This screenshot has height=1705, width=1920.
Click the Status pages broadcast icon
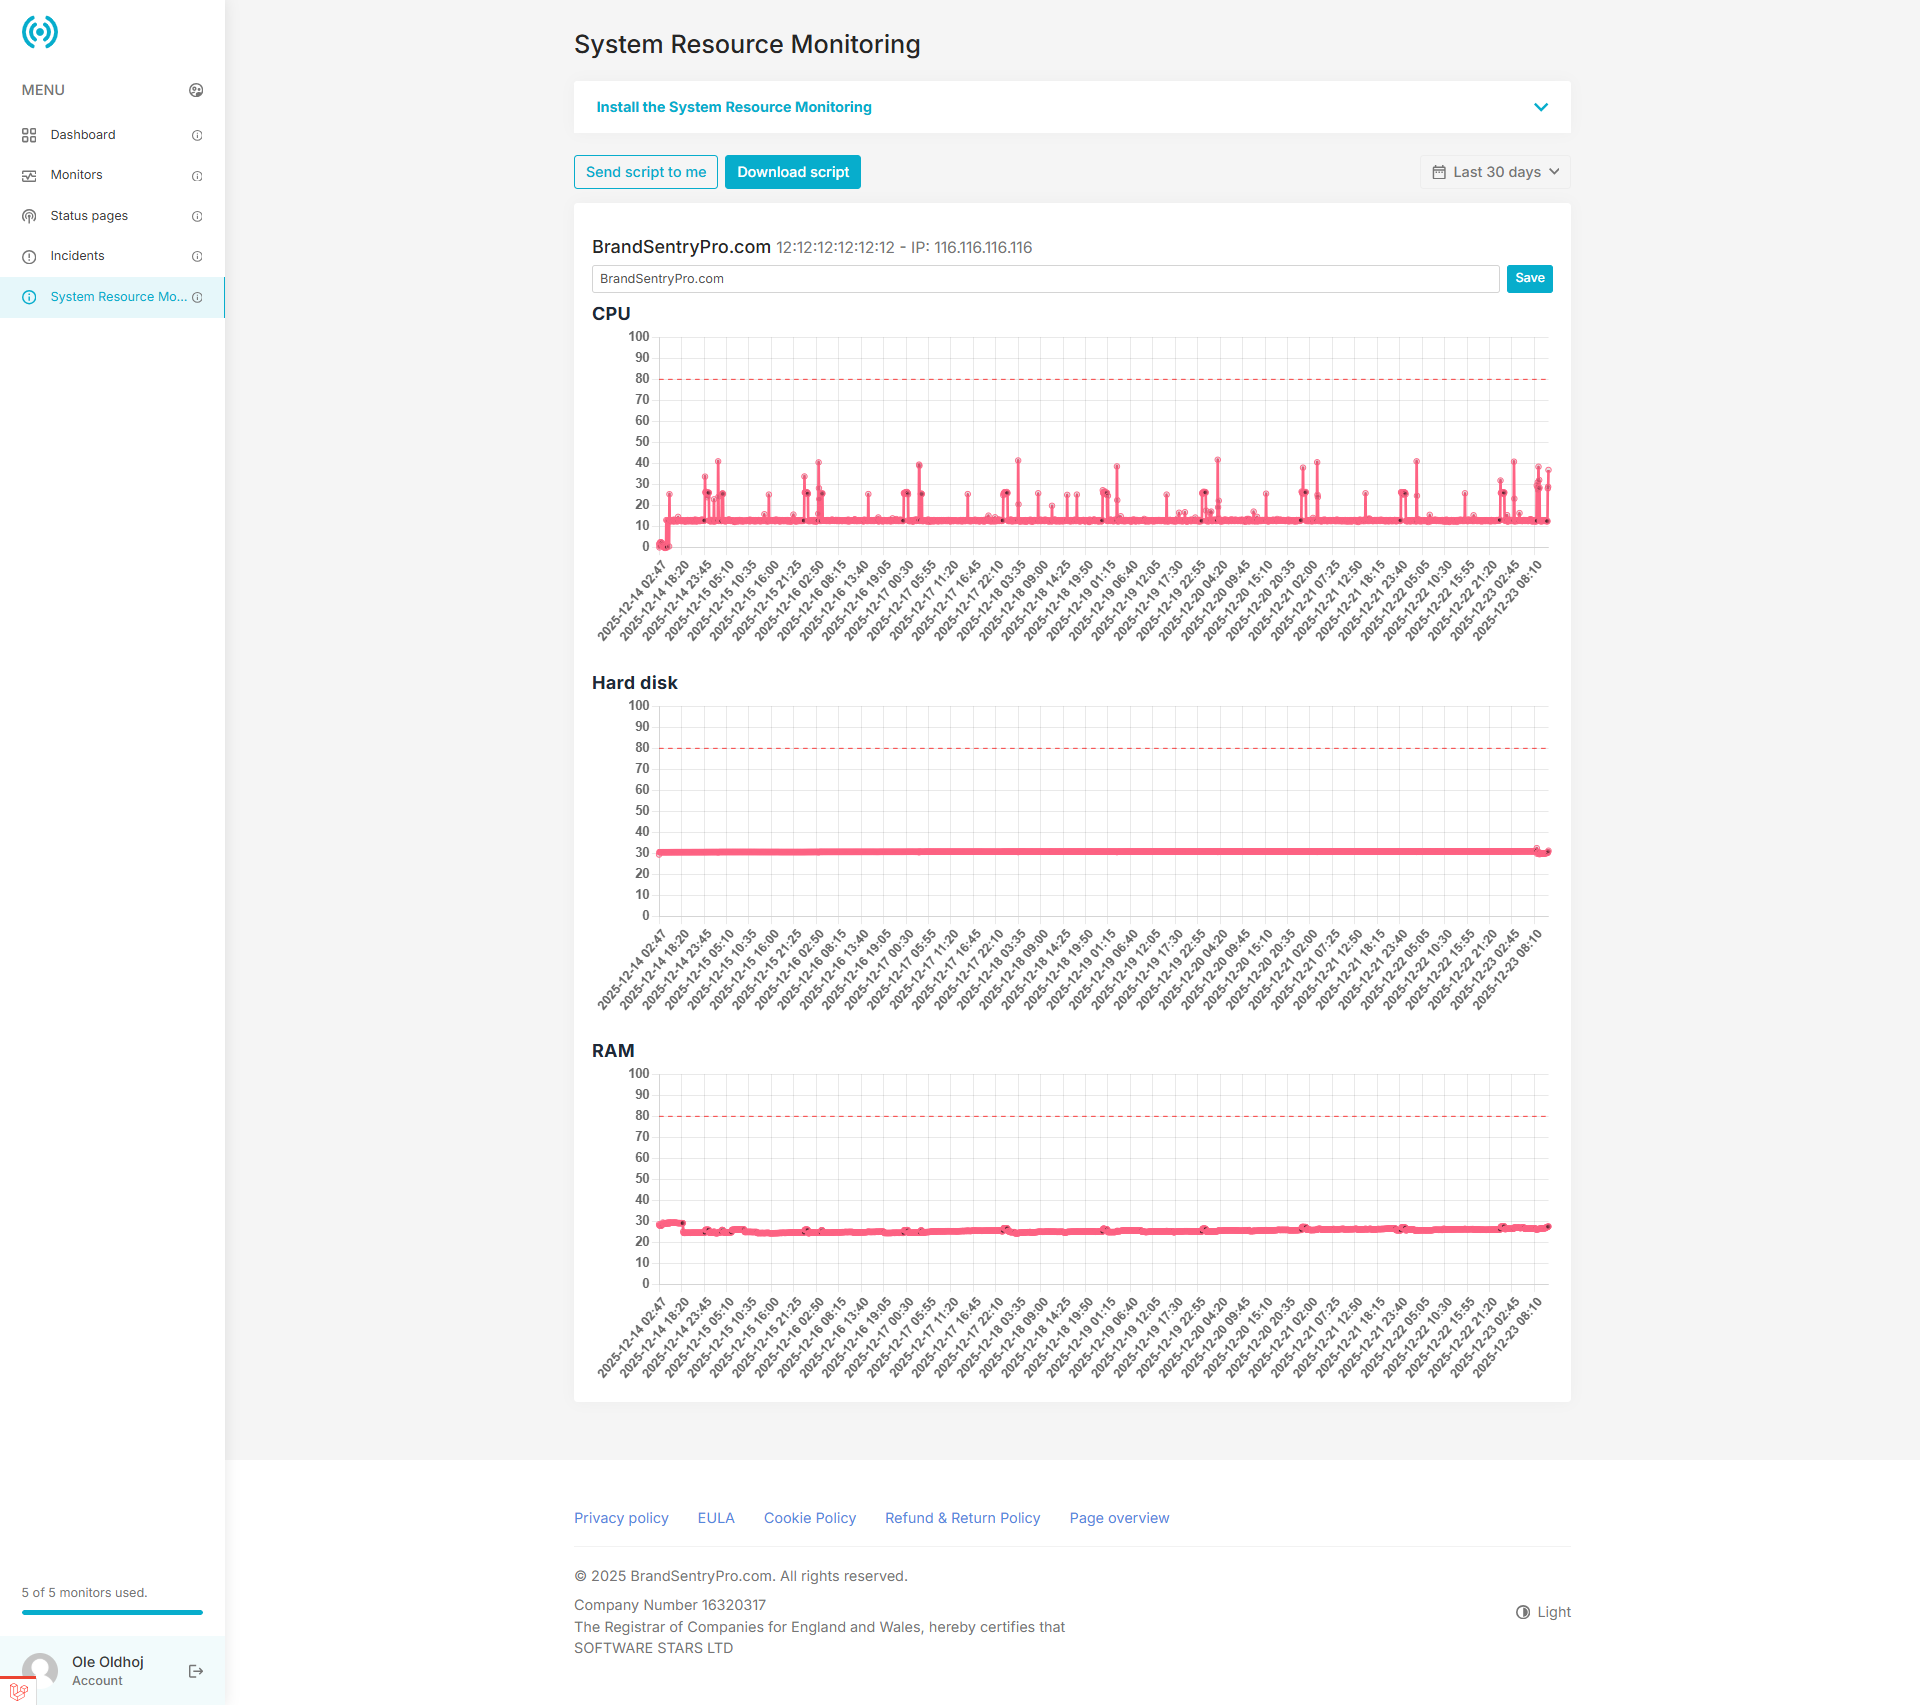pyautogui.click(x=29, y=216)
